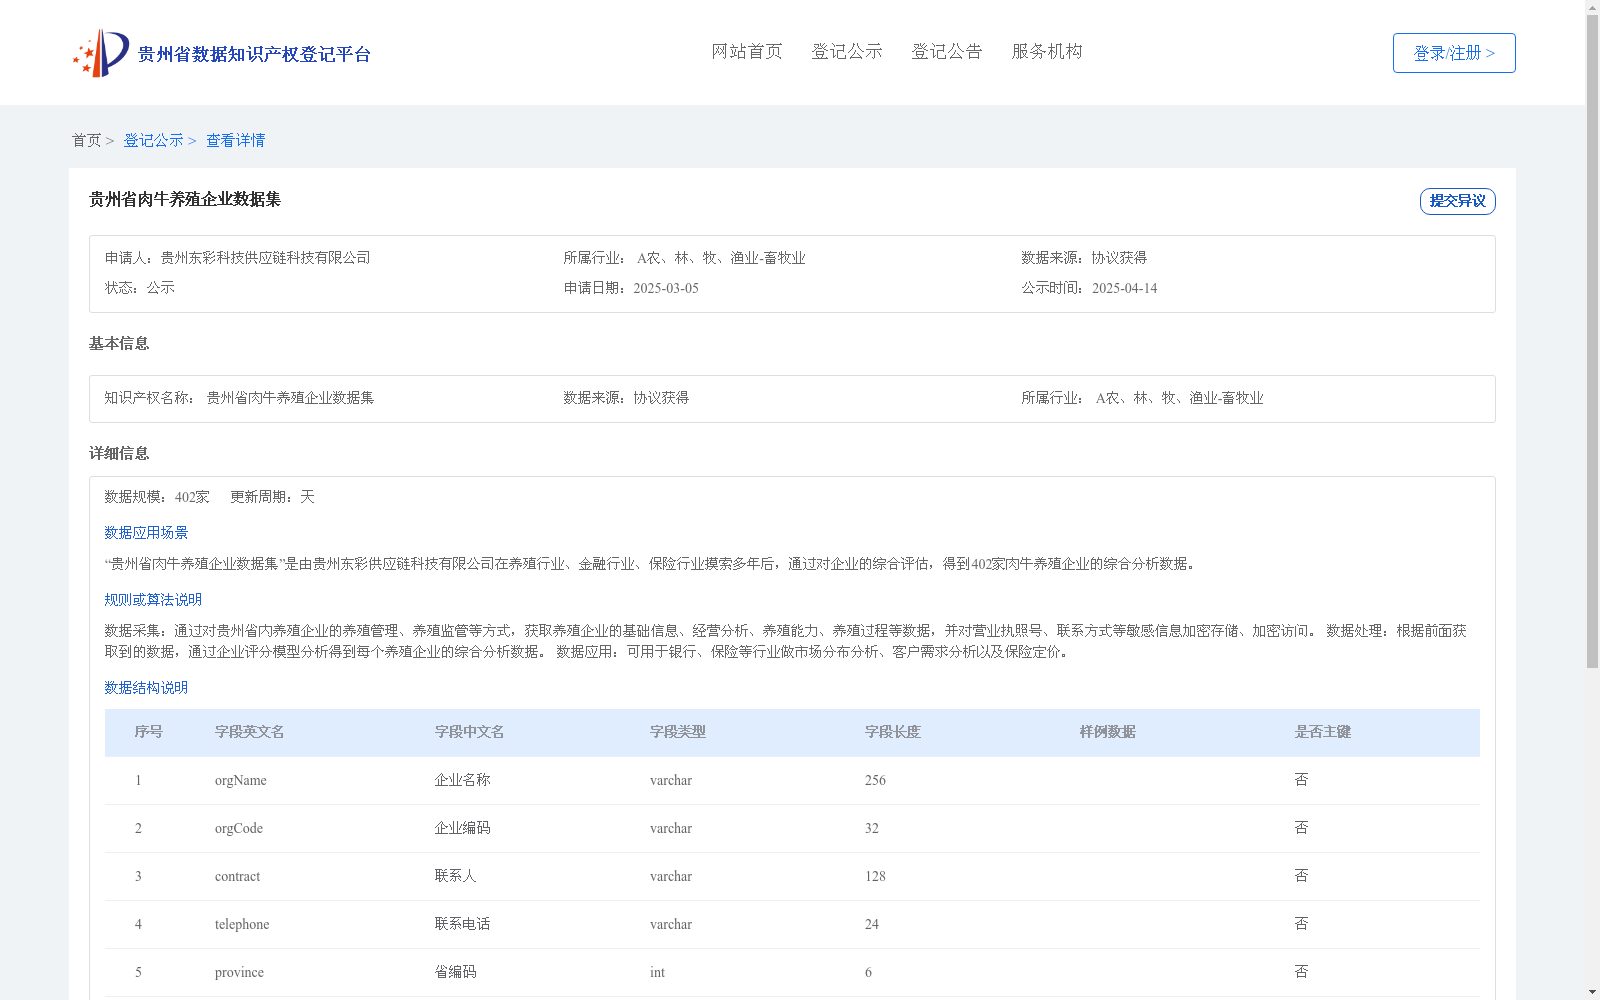Click the 贵州省数据知识产权登记平台 site title
The image size is (1600, 1000).
[x=254, y=54]
